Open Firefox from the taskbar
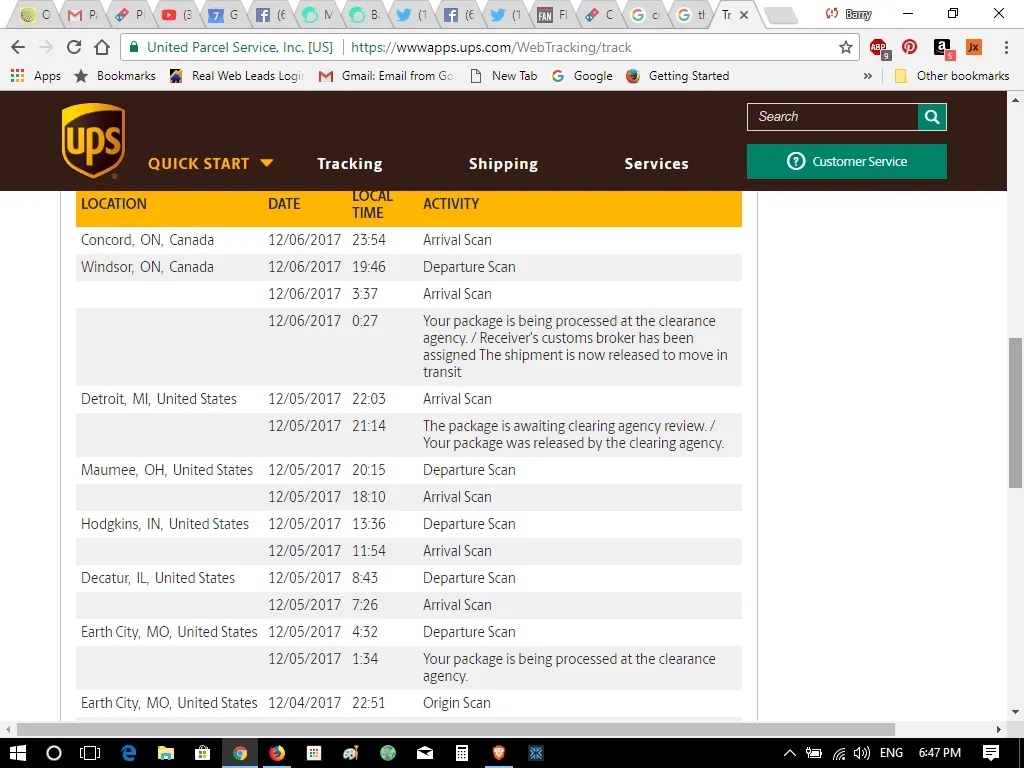1024x768 pixels. [x=277, y=753]
